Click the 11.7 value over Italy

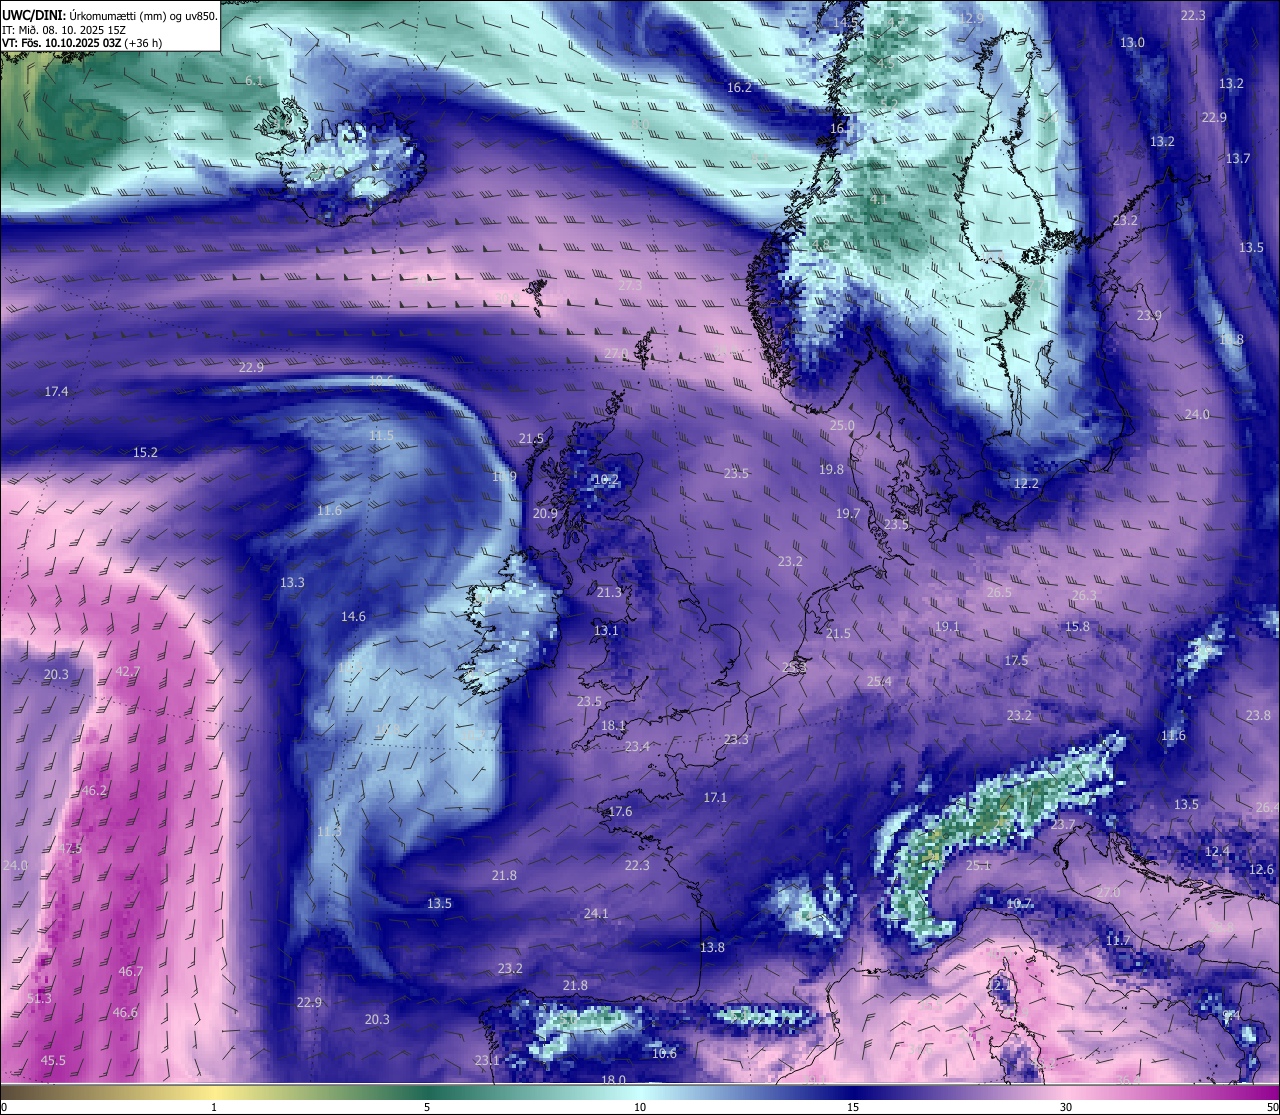pos(1118,940)
